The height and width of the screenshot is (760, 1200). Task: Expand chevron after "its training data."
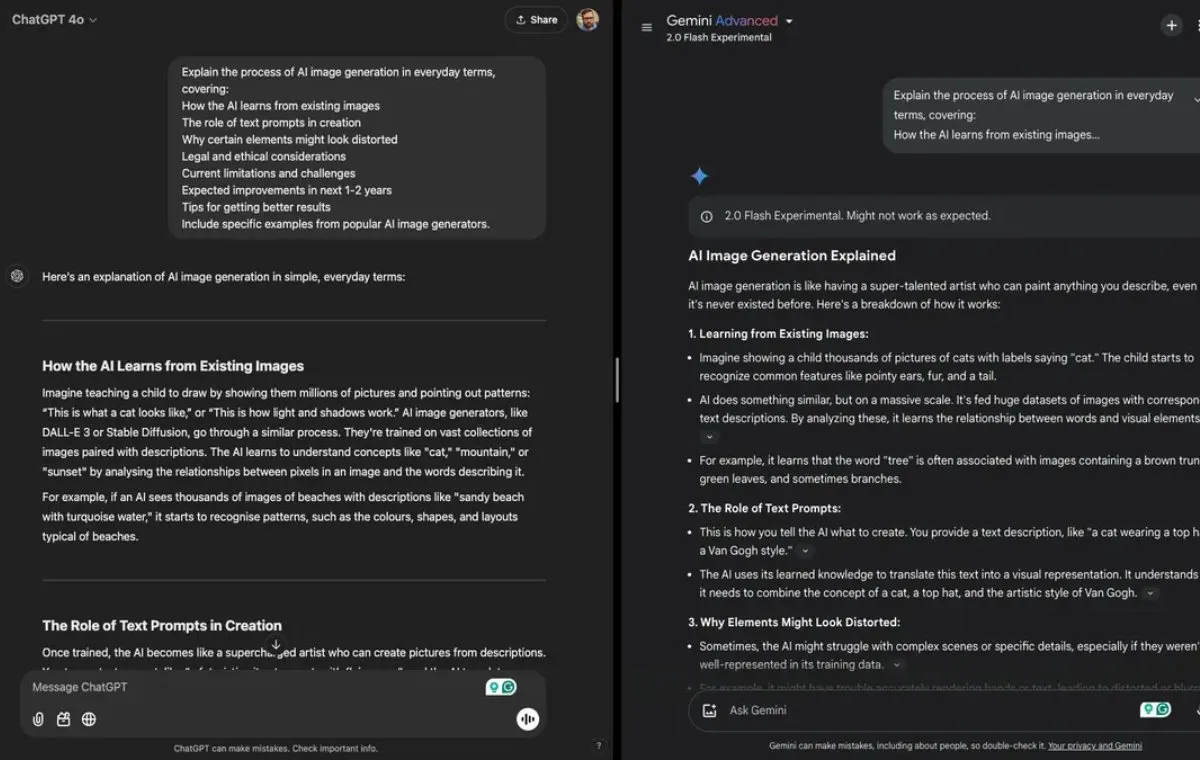(896, 665)
